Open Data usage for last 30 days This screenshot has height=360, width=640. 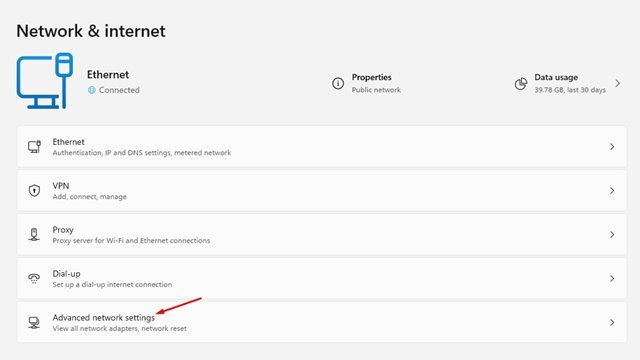pos(568,83)
